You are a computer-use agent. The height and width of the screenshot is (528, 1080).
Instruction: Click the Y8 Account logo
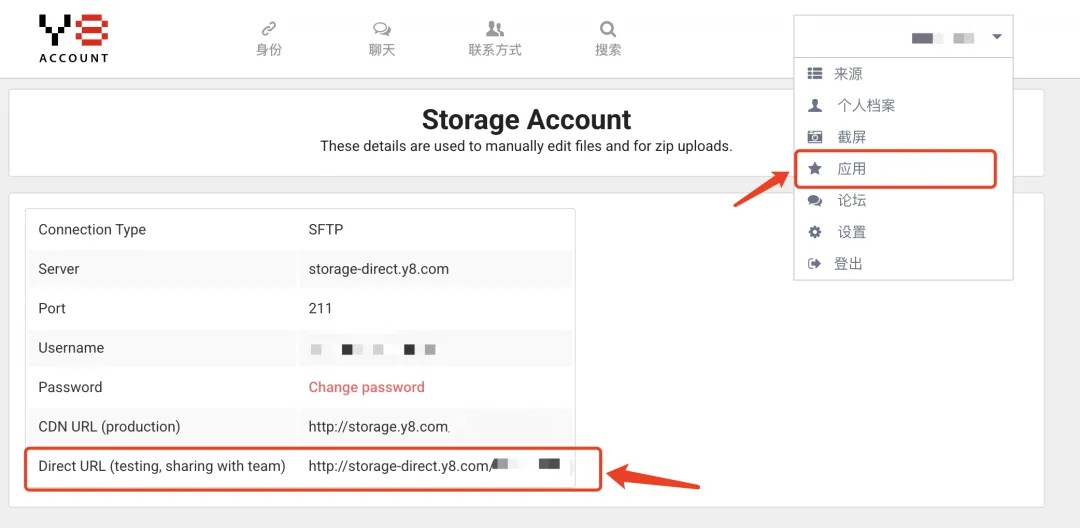coord(74,39)
